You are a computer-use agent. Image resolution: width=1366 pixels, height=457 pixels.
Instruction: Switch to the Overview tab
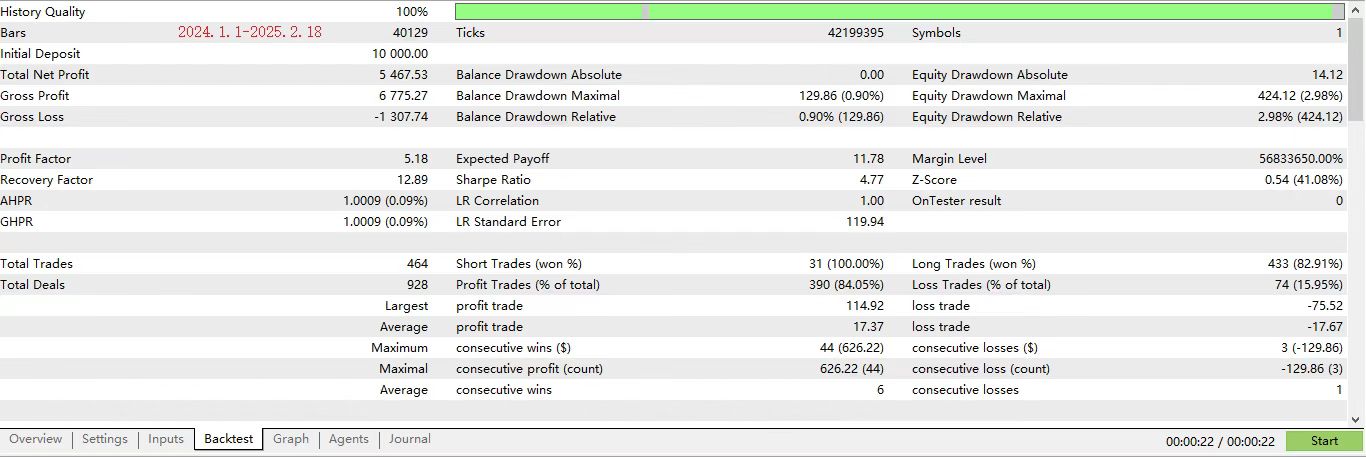point(36,439)
